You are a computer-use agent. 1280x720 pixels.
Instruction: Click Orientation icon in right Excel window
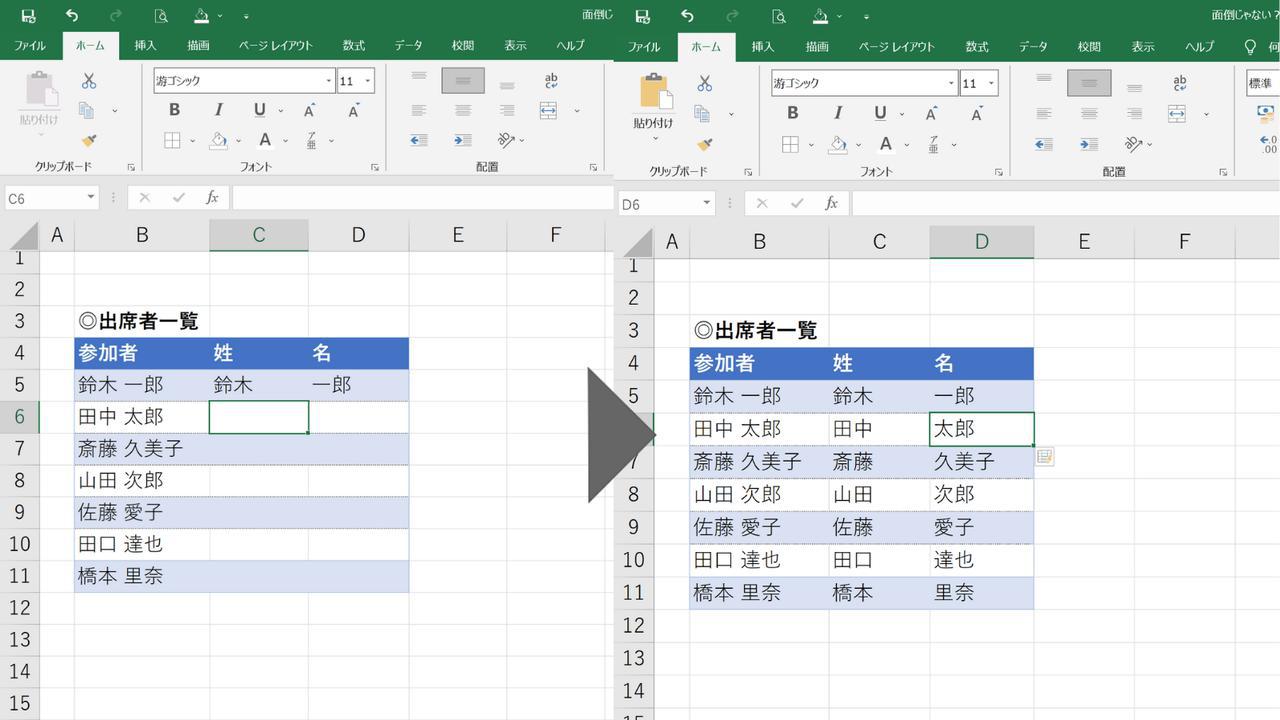point(1134,144)
